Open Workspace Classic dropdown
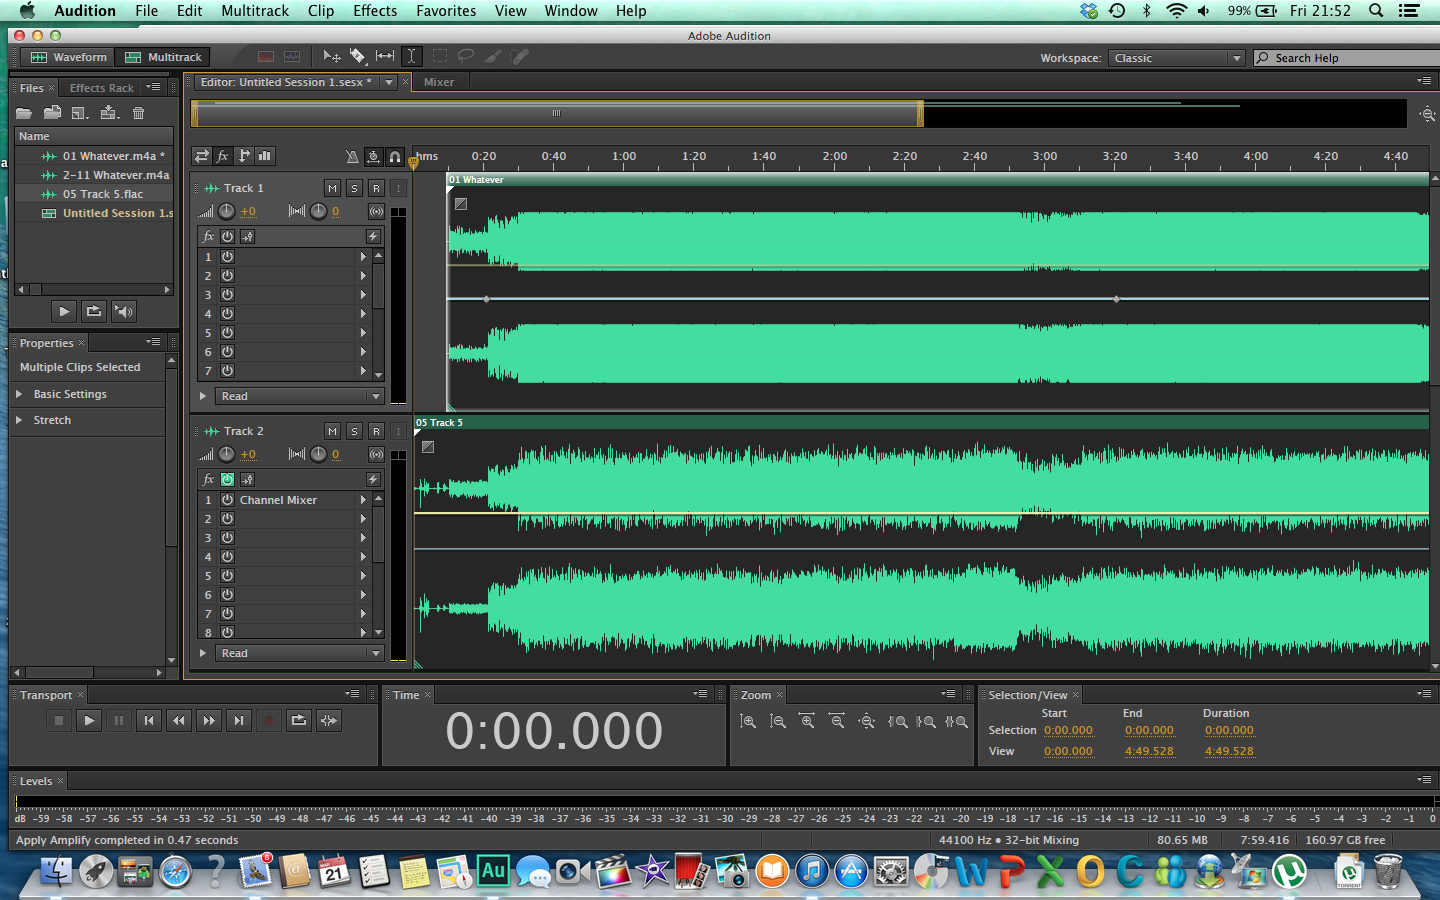Screen dimensions: 1440x900 coord(1176,58)
